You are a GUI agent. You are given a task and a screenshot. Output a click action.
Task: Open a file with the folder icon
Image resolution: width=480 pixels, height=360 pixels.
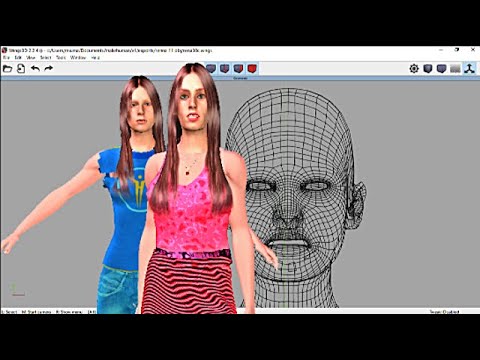(7, 69)
